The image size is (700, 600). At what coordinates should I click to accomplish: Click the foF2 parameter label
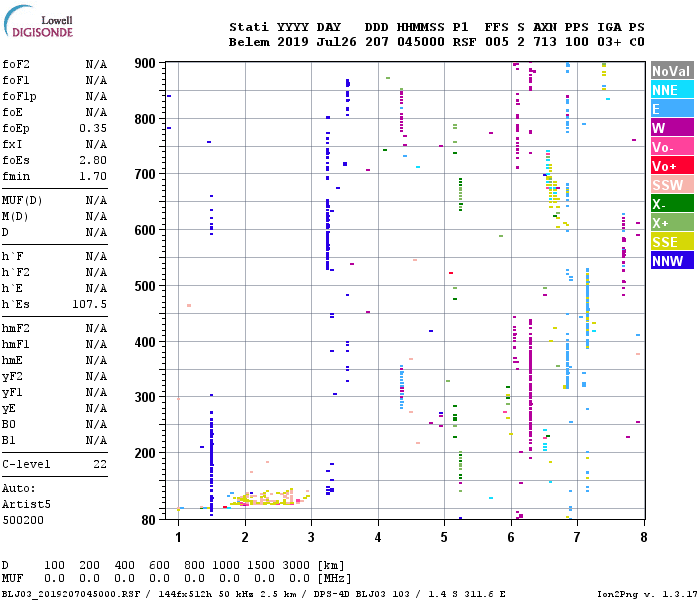pyautogui.click(x=16, y=64)
